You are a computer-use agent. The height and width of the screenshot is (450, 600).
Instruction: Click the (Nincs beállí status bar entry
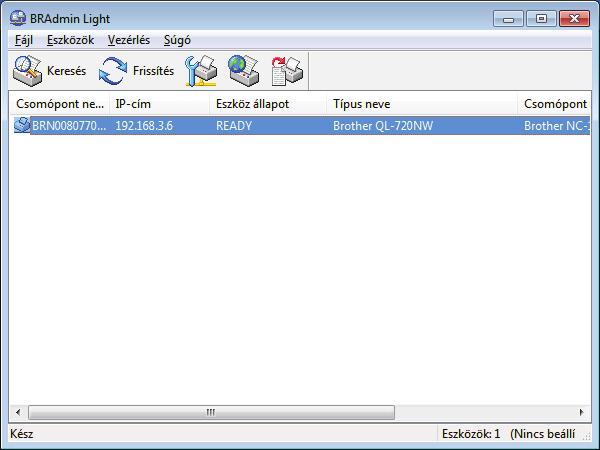[543, 434]
